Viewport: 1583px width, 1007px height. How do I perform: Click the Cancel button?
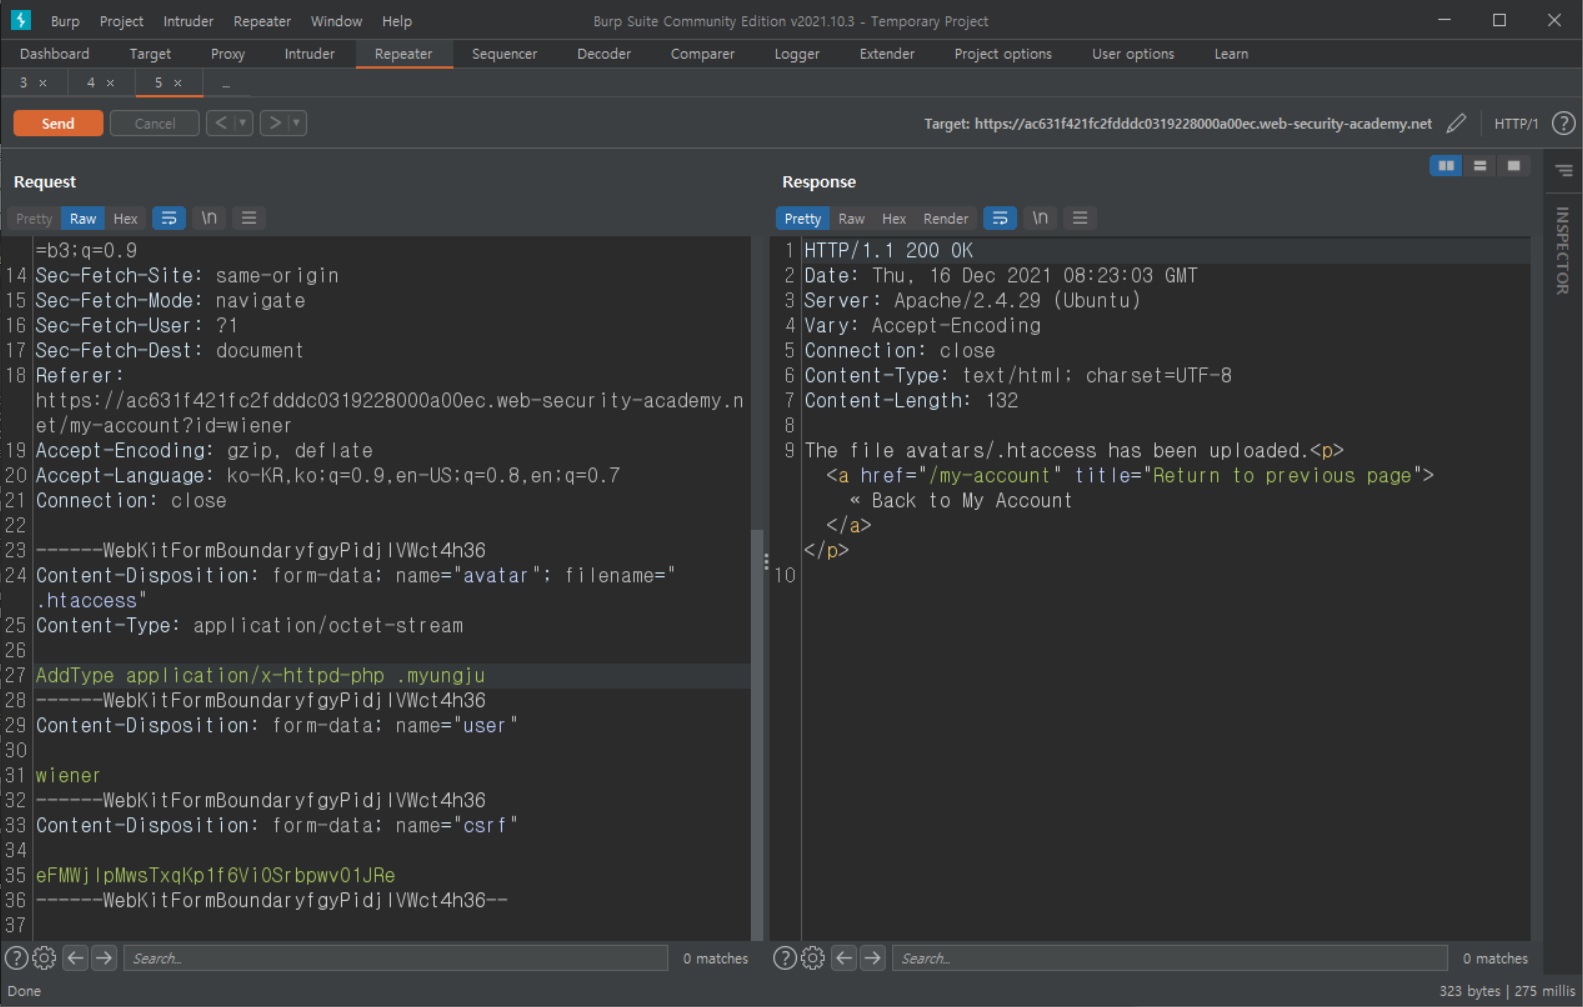[x=154, y=123]
